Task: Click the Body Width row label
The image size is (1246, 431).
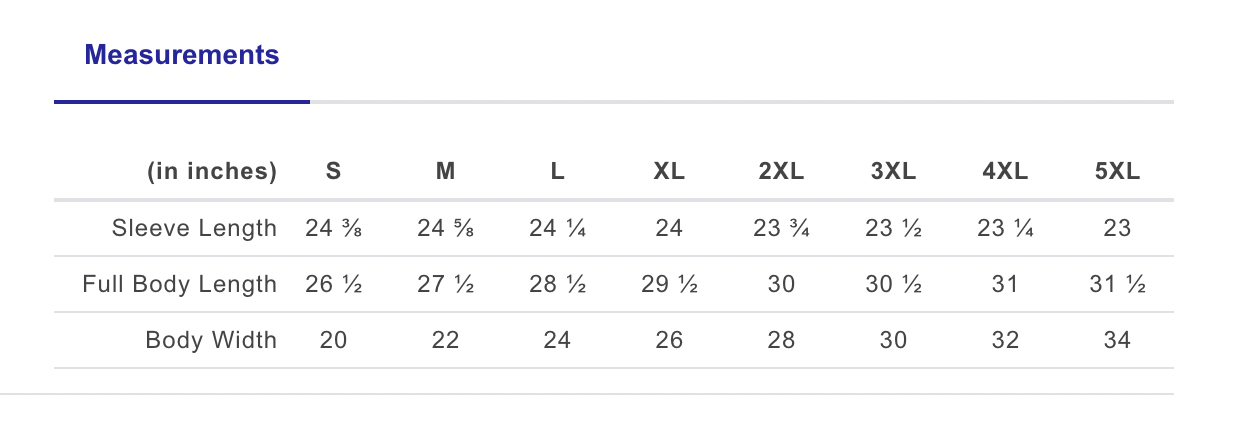Action: (211, 341)
